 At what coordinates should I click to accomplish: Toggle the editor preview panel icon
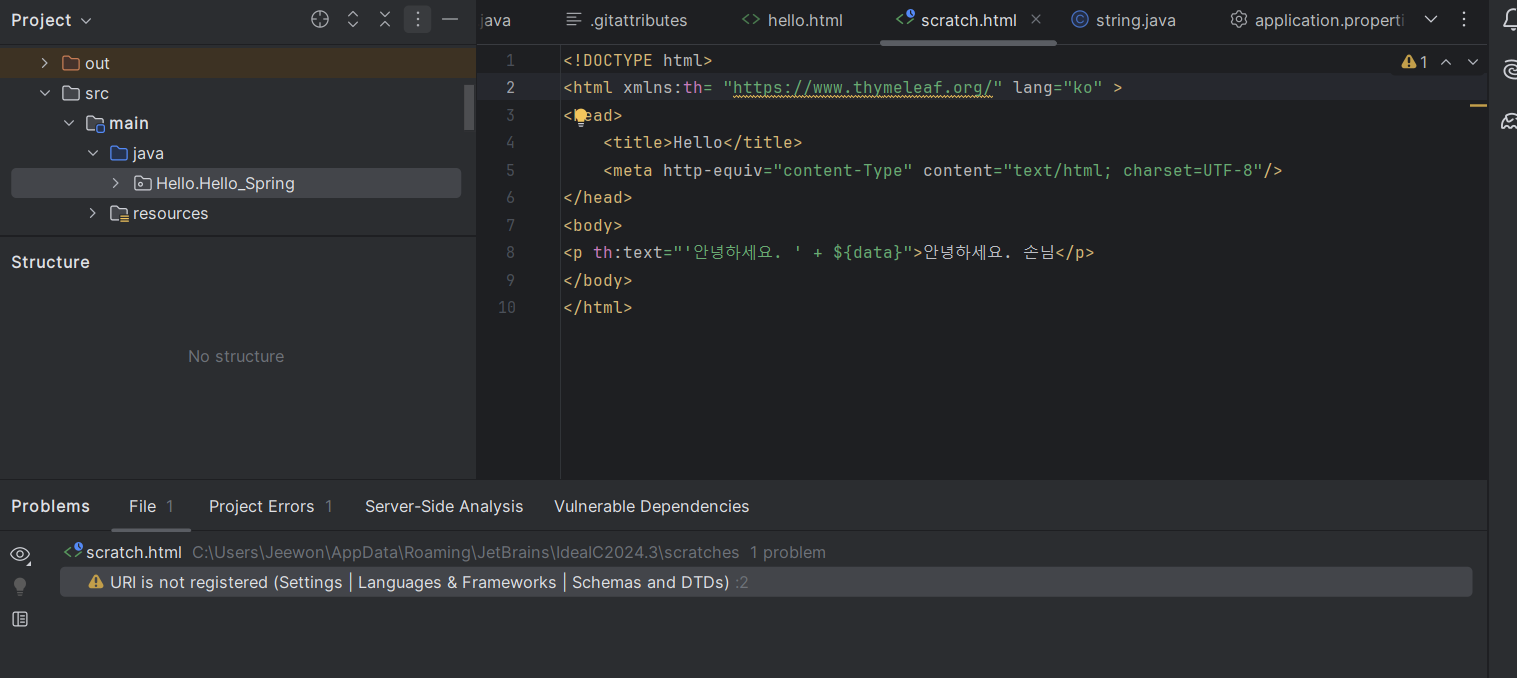(20, 619)
